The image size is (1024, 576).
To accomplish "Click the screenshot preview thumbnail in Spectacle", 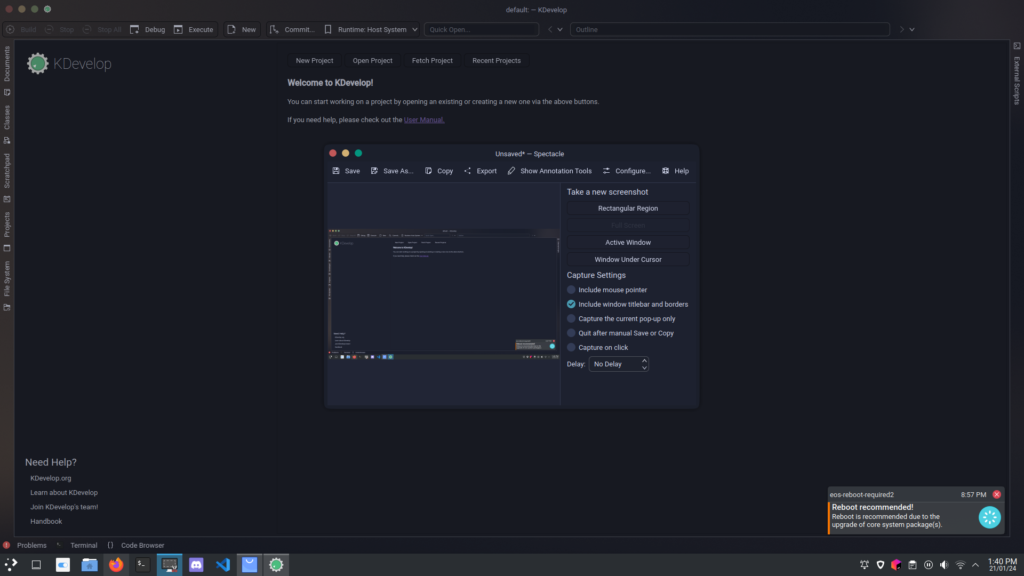I will click(x=443, y=295).
